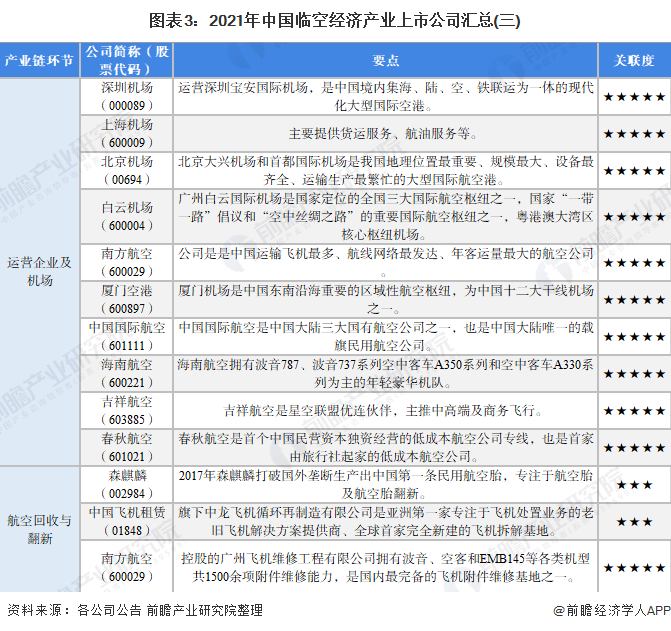Screen dimensions: 671x631
Task: Click the star rating for 厦门空港
Action: tap(634, 299)
